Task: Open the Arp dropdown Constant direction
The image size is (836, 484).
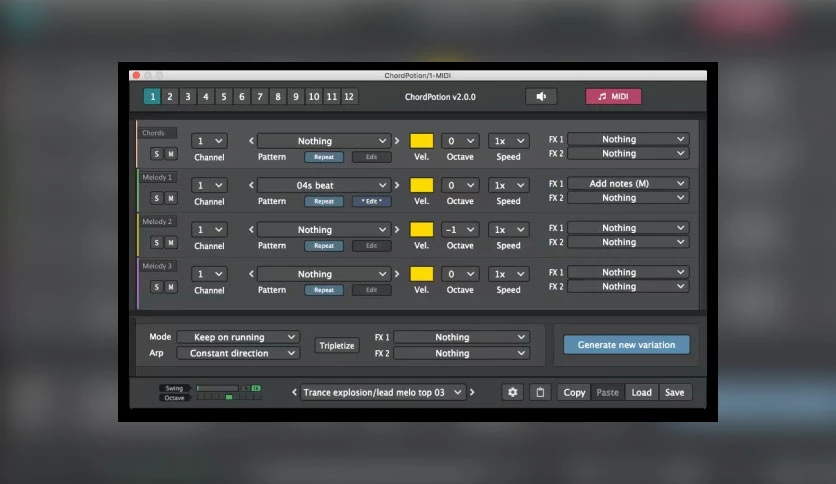Action: [x=238, y=353]
